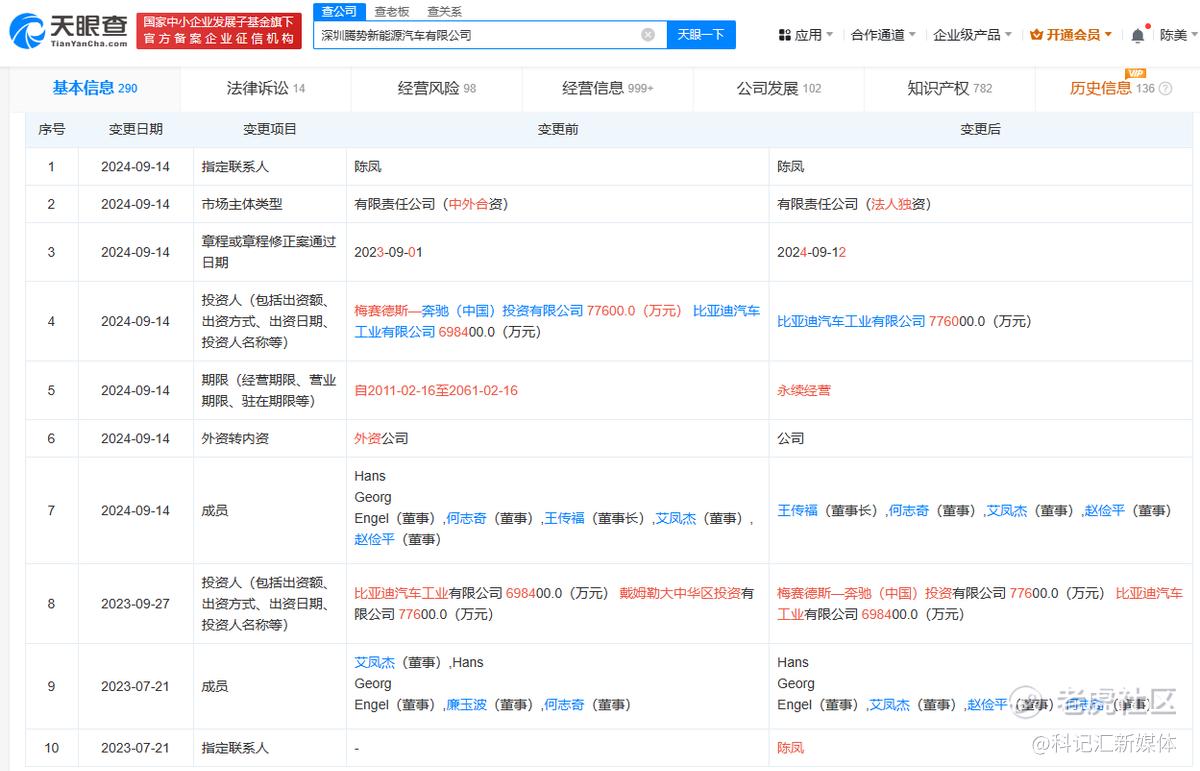This screenshot has width=1200, height=771.
Task: Click 自2011-02-16至2061-02-16 text in row 5
Action: [x=436, y=390]
